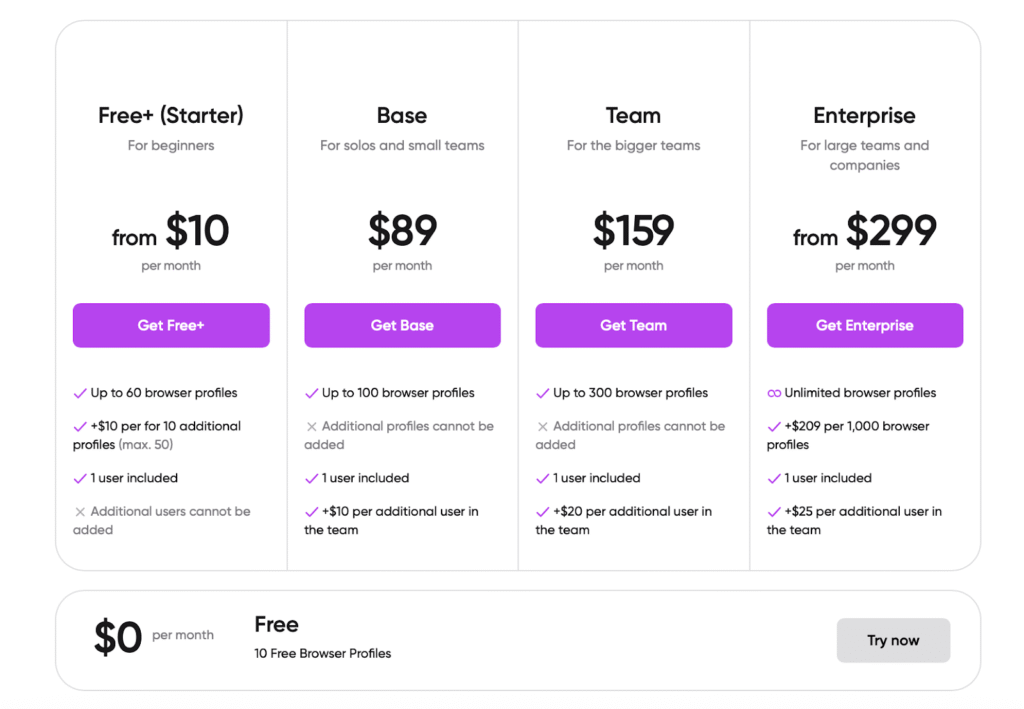Screen dimensions: 1024x709
Task: Click the Free+ (Starter) plan heading
Action: click(171, 115)
